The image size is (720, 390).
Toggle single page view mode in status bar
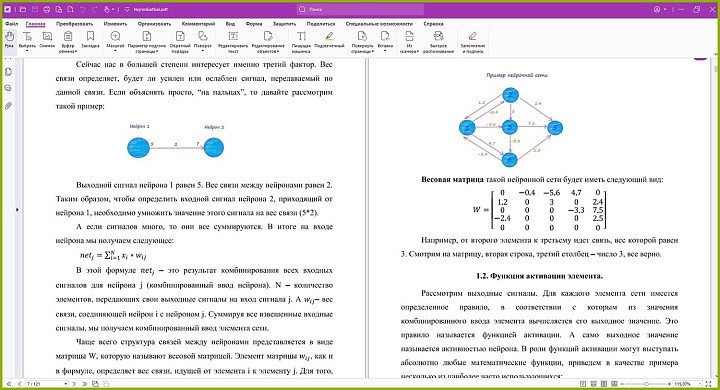pyautogui.click(x=583, y=384)
